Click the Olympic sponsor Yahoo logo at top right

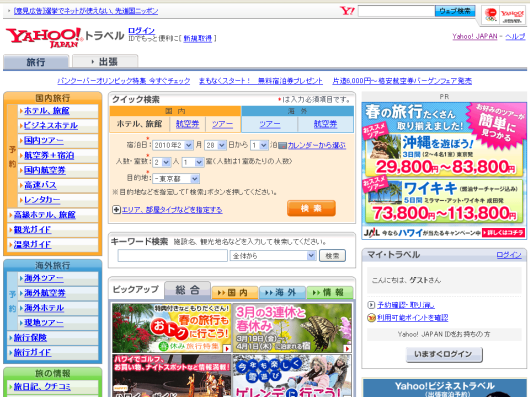(x=504, y=15)
